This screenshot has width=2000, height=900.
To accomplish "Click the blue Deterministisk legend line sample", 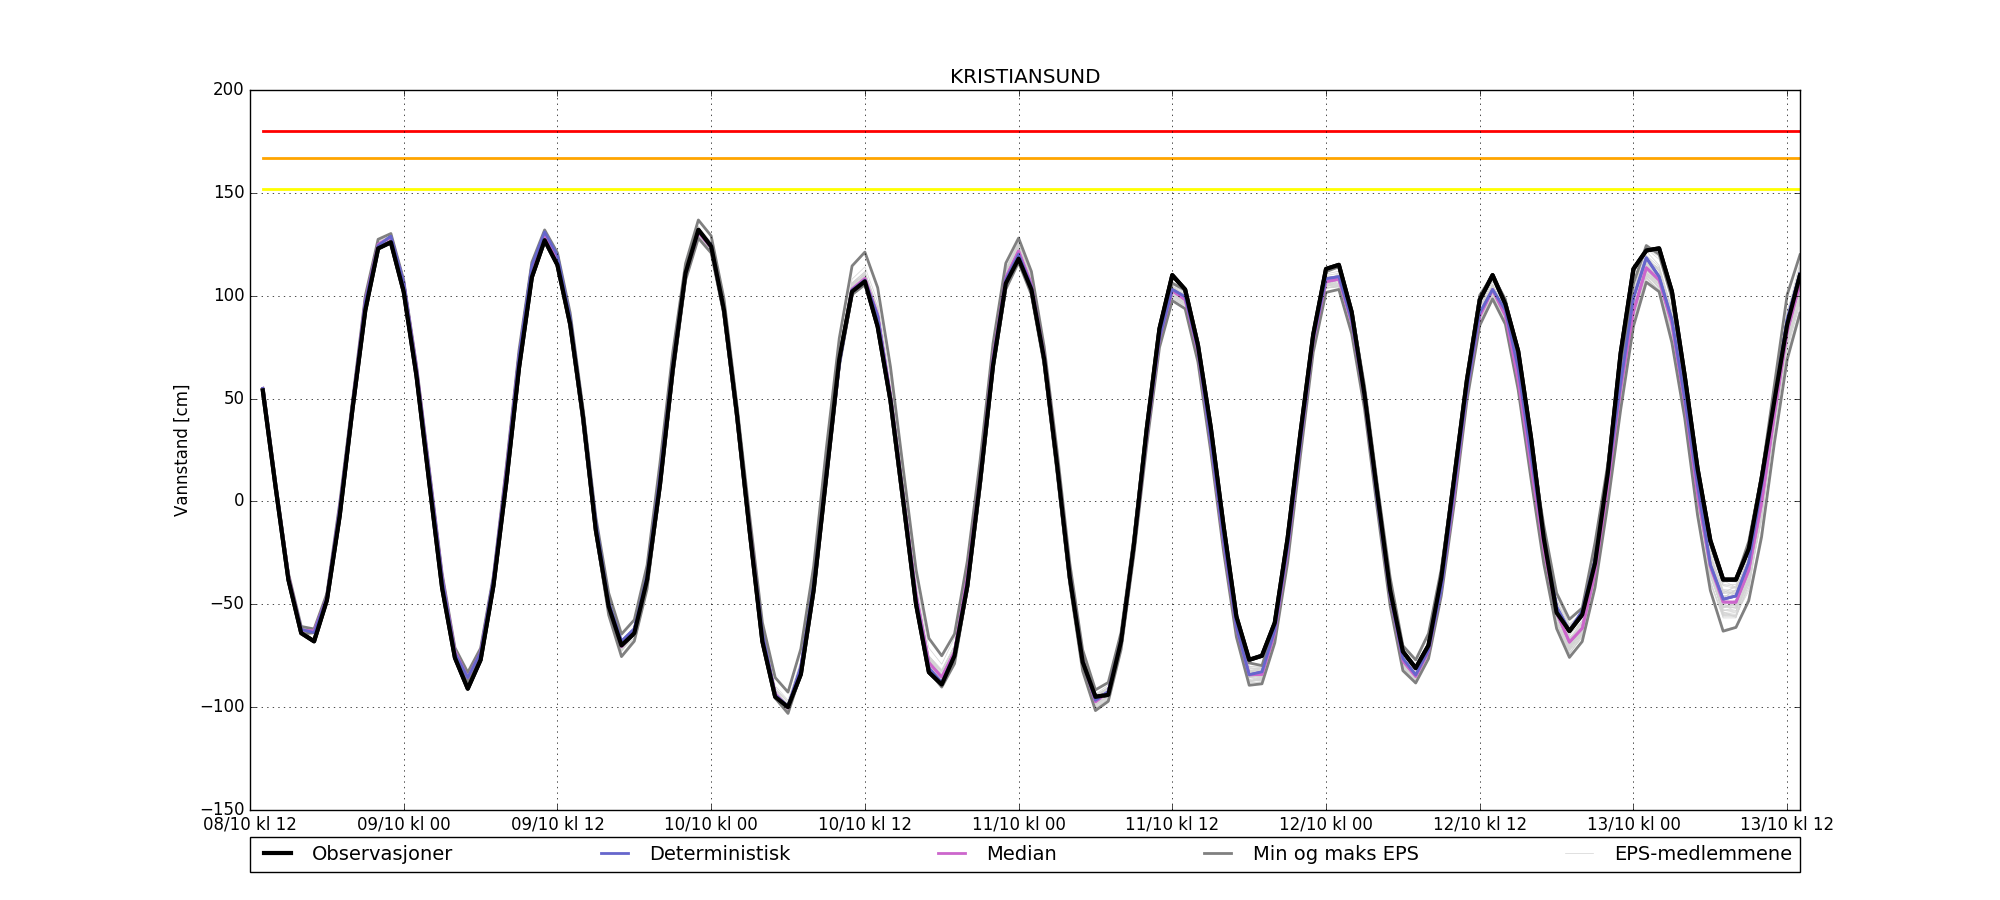I will 615,854.
